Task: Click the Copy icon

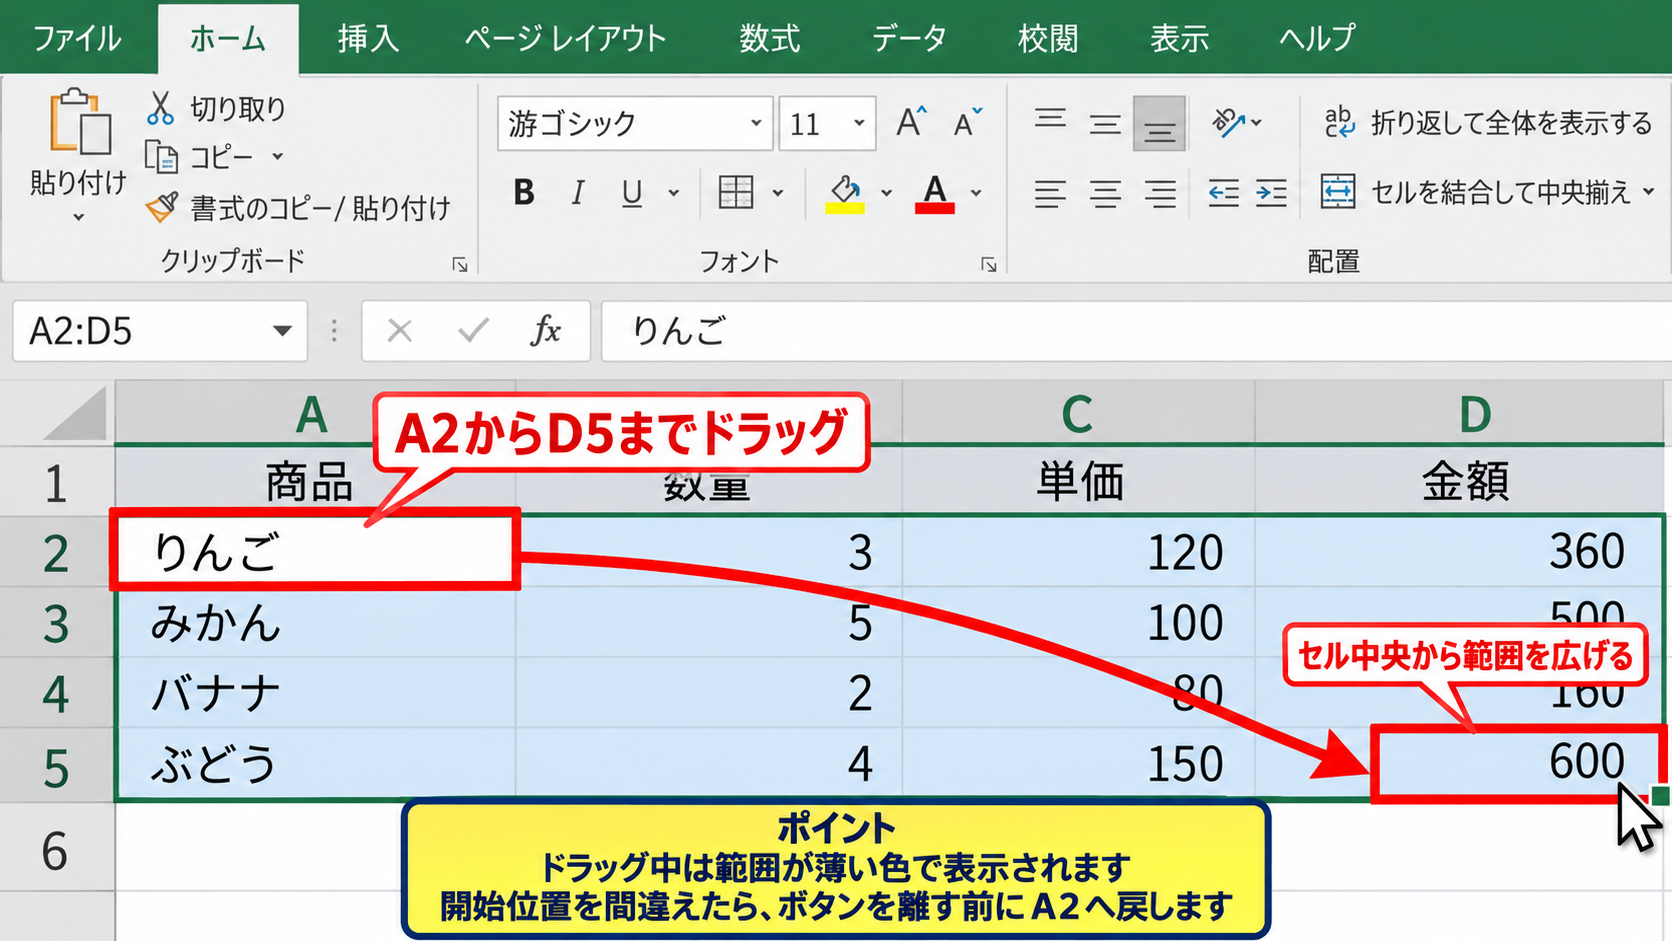Action: pos(161,157)
